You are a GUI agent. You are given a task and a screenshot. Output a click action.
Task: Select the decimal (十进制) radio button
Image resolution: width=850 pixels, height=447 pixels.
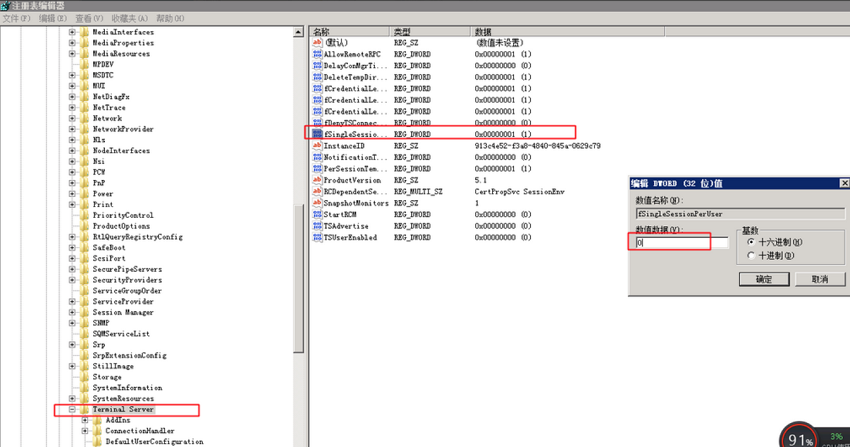click(751, 255)
